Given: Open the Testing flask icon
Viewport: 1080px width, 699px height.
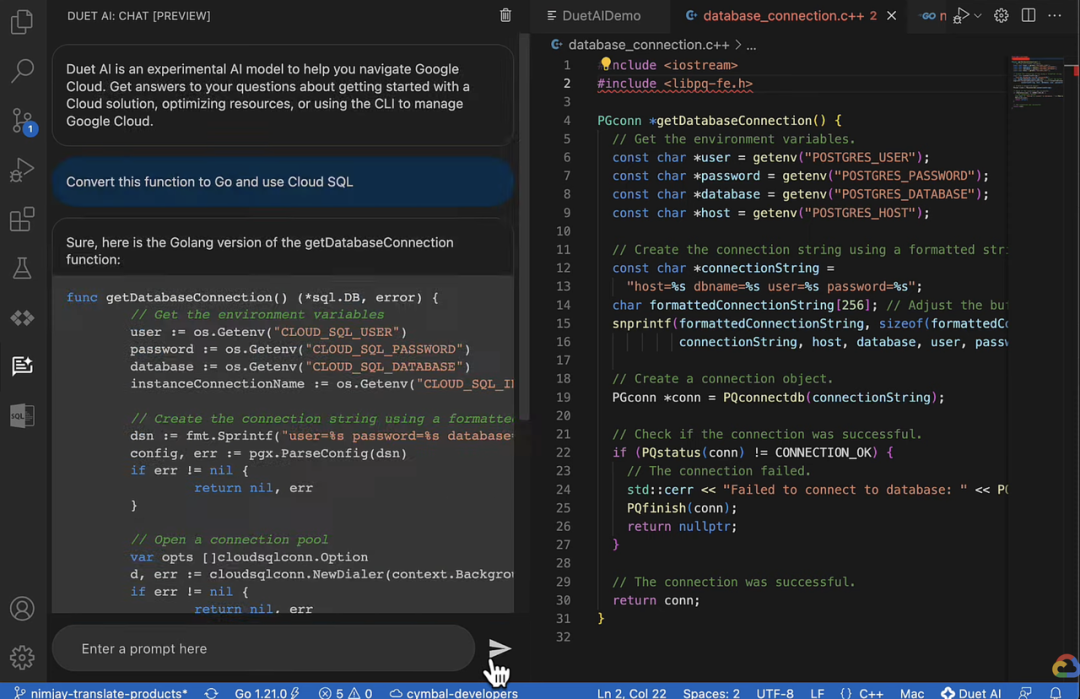Looking at the screenshot, I should [22, 268].
